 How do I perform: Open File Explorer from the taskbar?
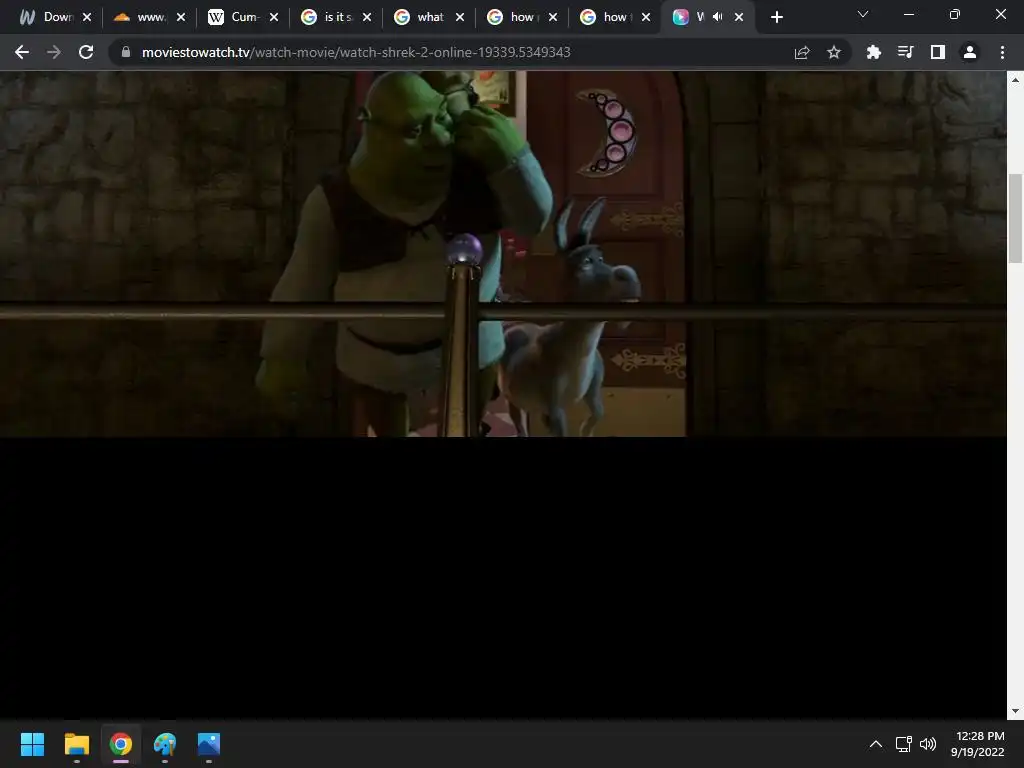click(76, 744)
